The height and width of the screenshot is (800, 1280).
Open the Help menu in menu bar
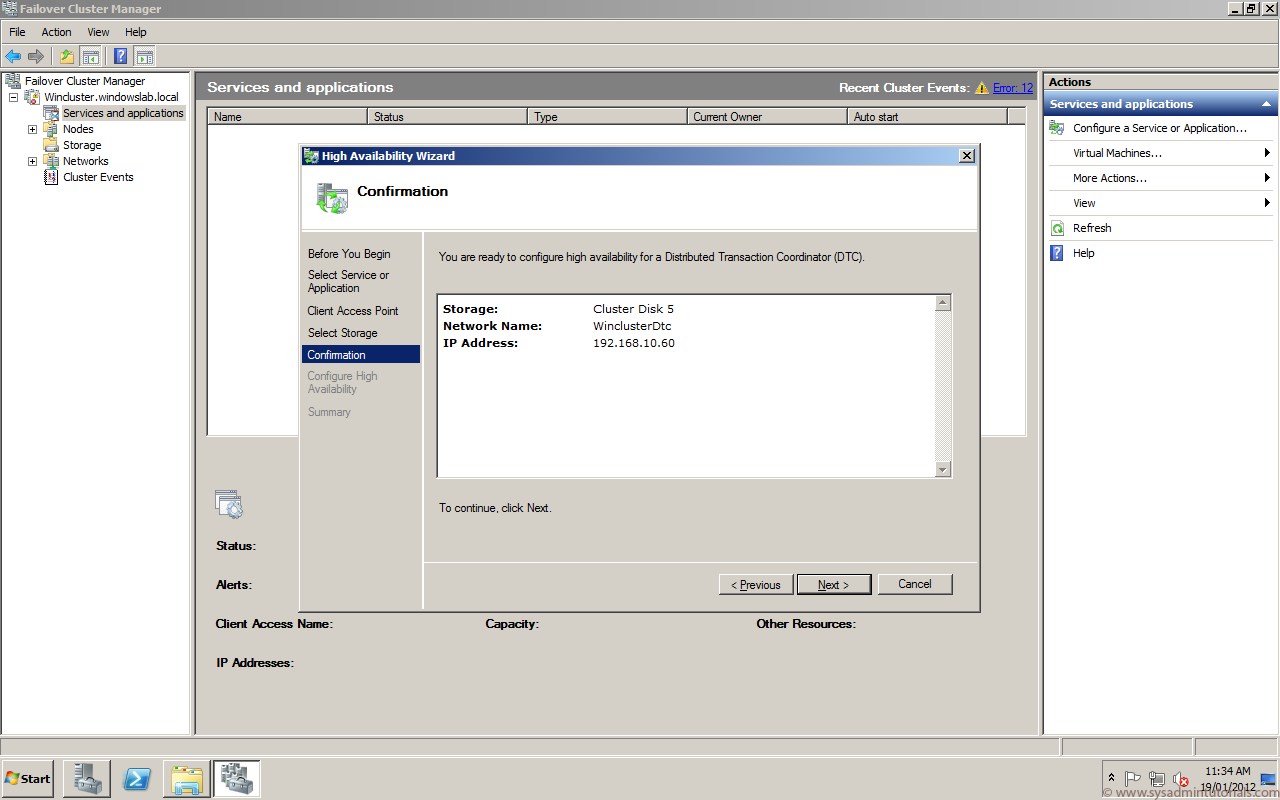click(136, 32)
